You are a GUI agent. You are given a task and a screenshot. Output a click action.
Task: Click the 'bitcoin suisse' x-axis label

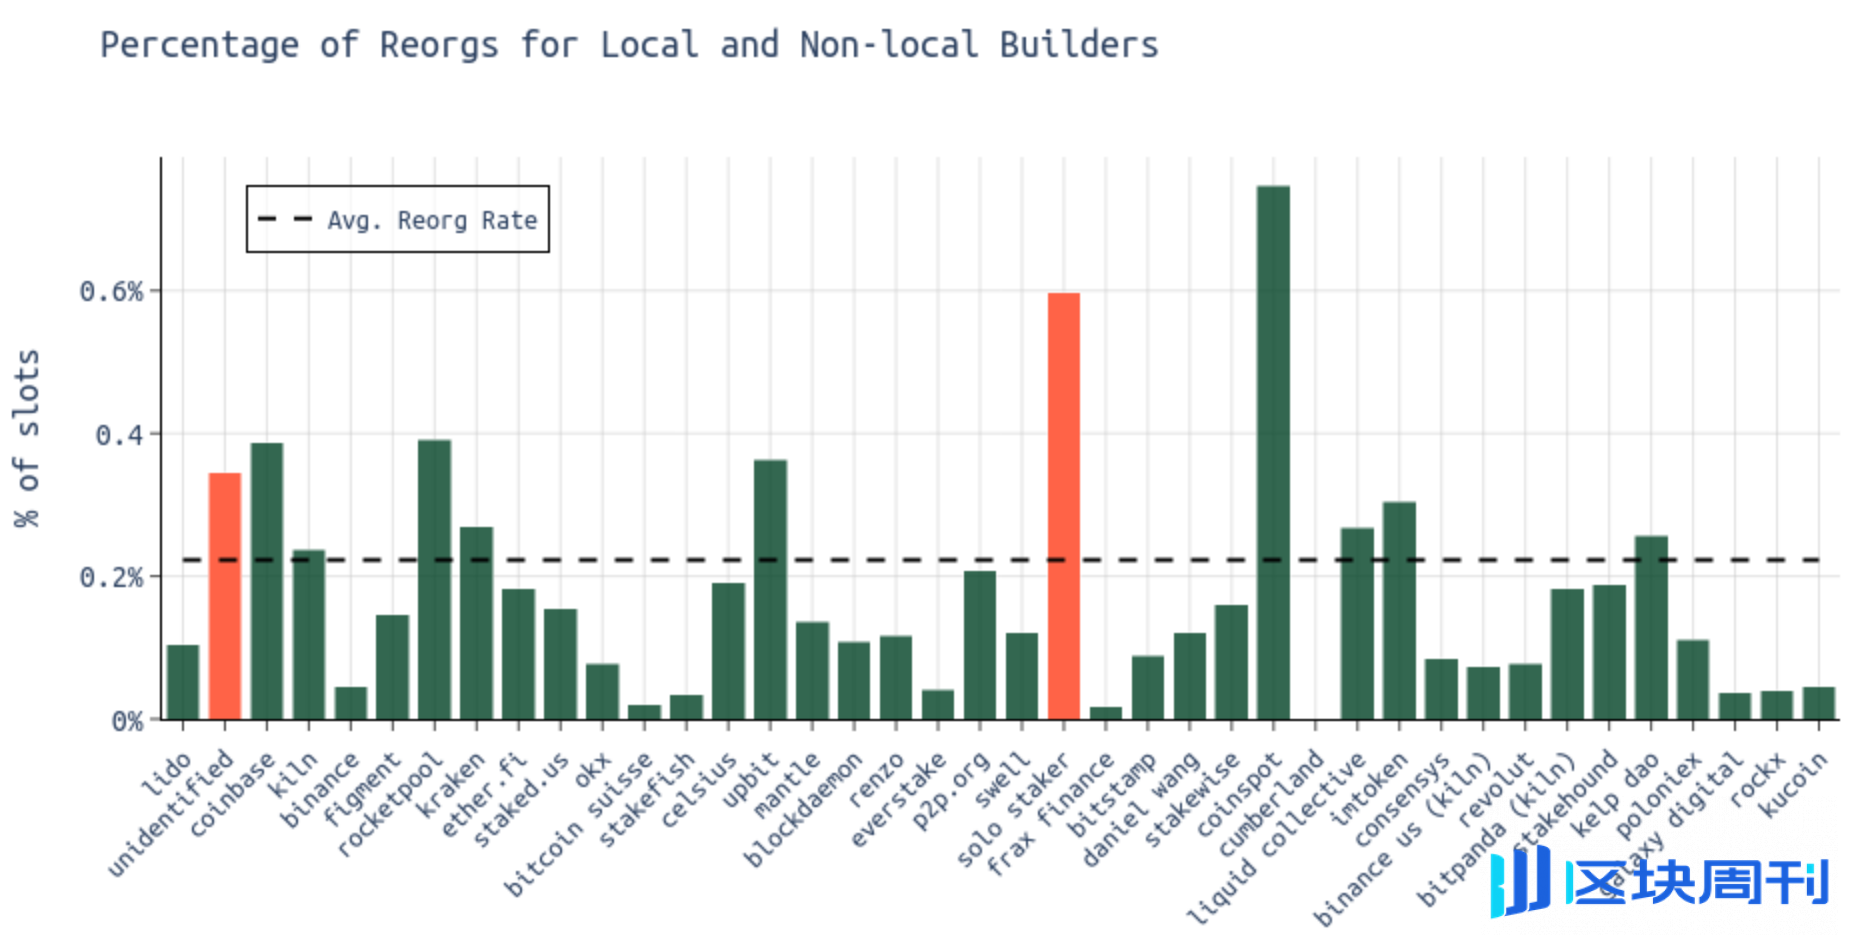578,823
